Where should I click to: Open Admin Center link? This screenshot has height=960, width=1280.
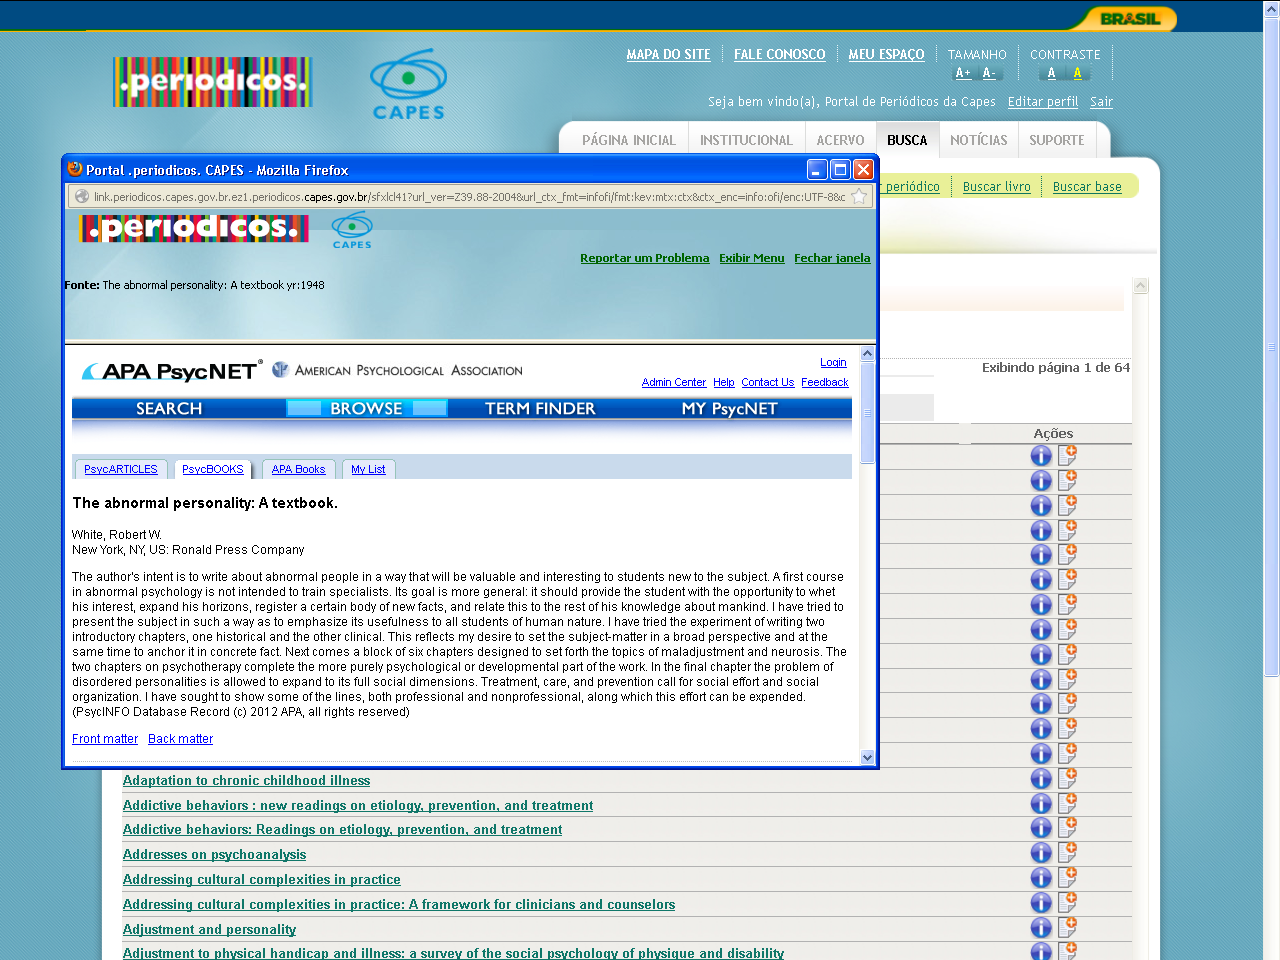click(674, 383)
